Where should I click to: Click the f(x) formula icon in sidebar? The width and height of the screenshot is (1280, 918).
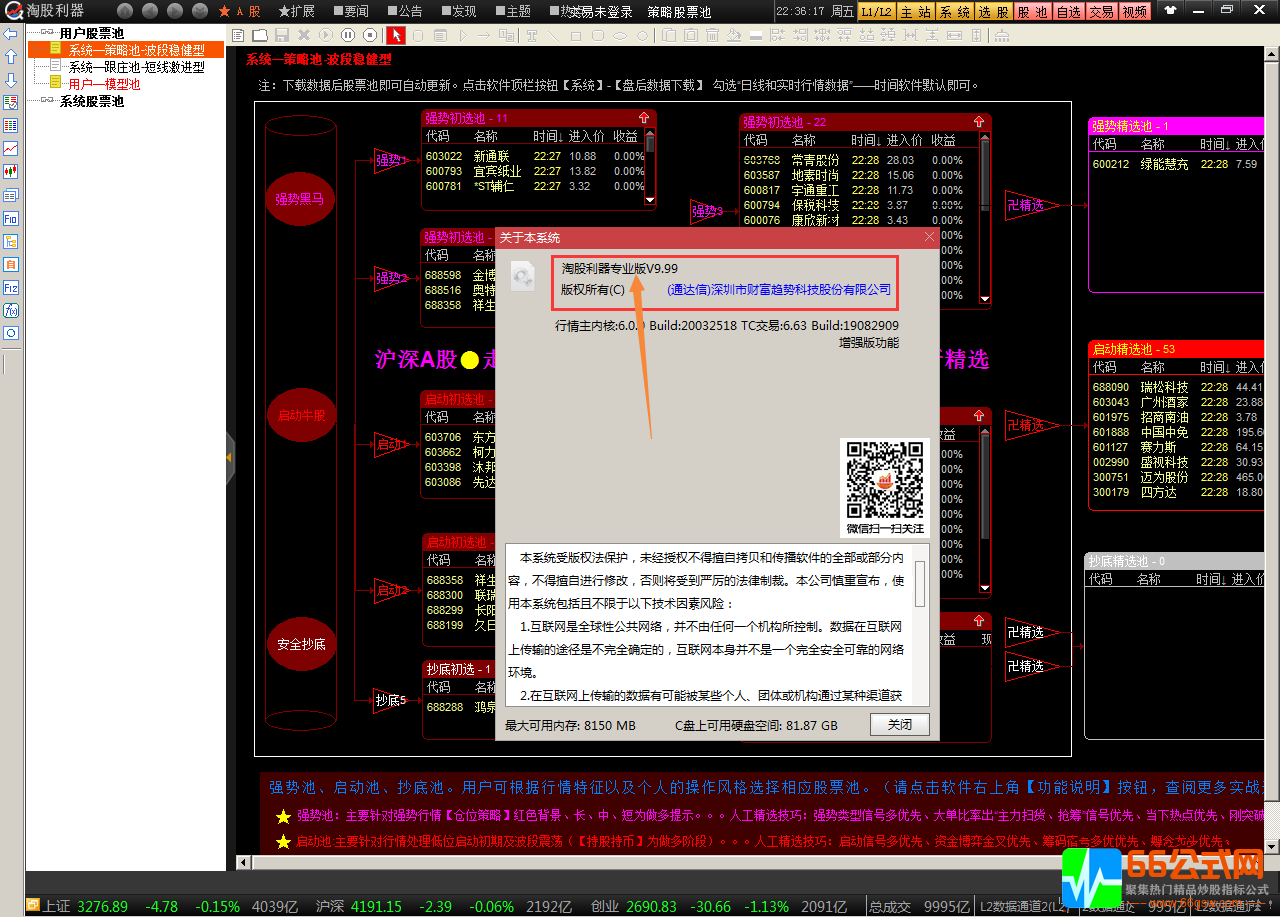11,310
